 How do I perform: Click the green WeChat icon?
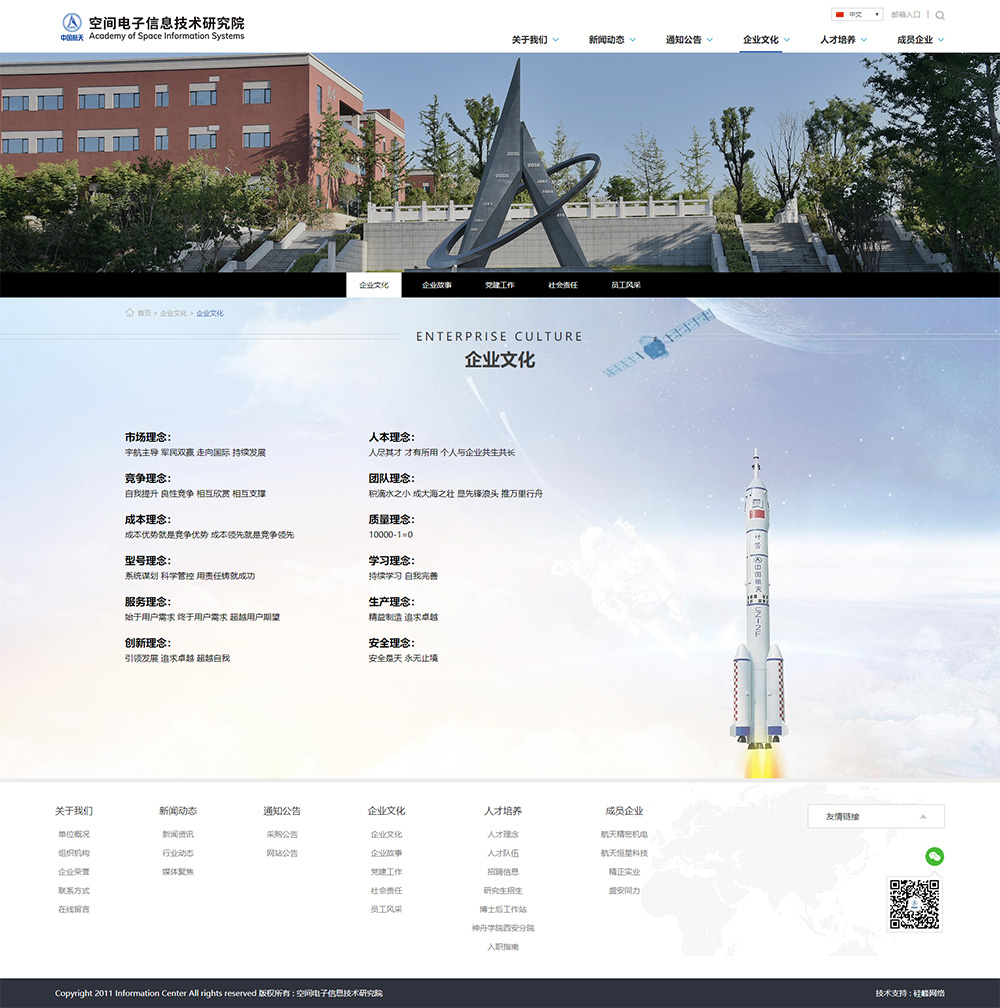pyautogui.click(x=935, y=856)
